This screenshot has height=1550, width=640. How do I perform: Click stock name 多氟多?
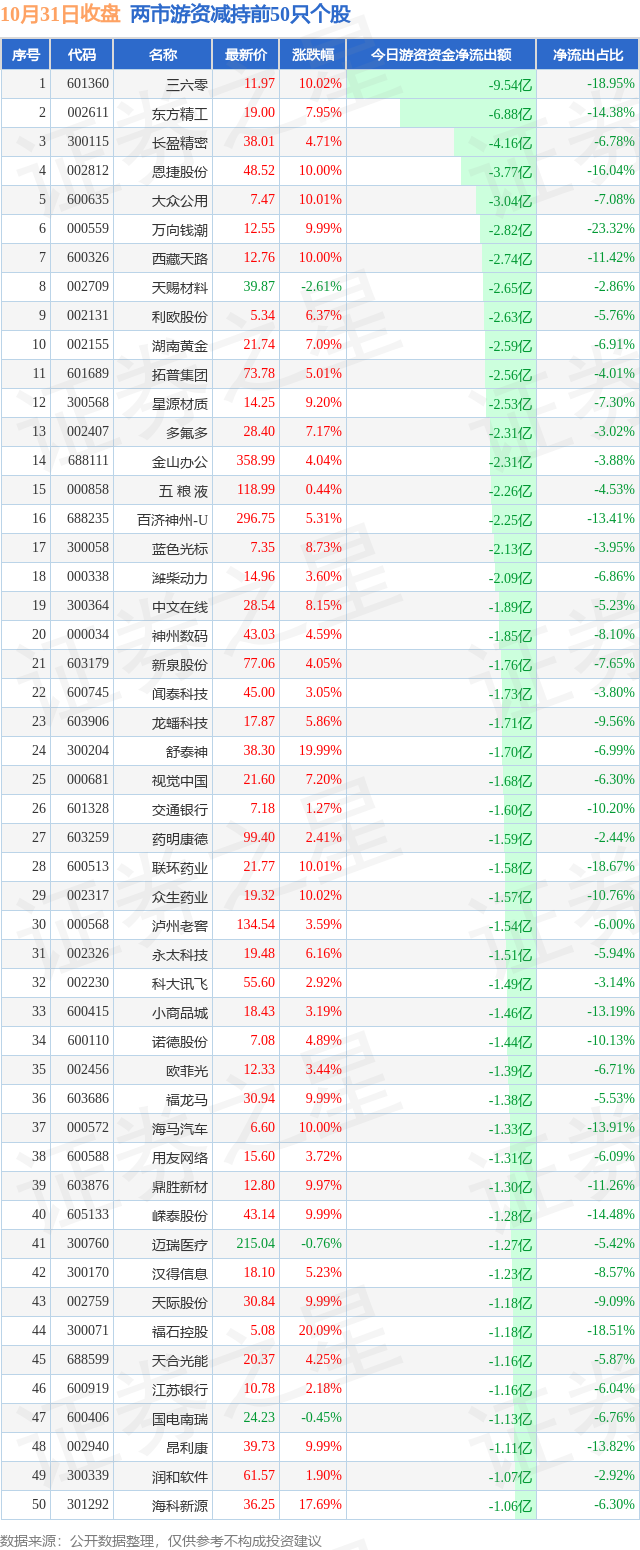click(187, 432)
